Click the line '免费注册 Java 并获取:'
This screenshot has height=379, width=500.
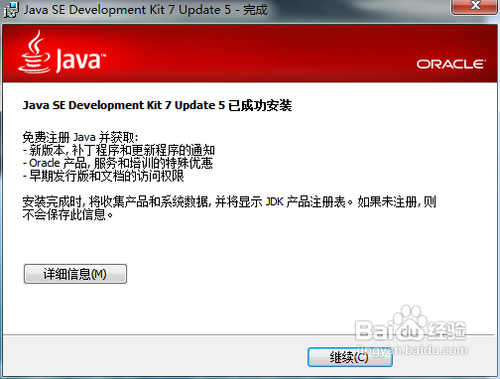tap(80, 137)
